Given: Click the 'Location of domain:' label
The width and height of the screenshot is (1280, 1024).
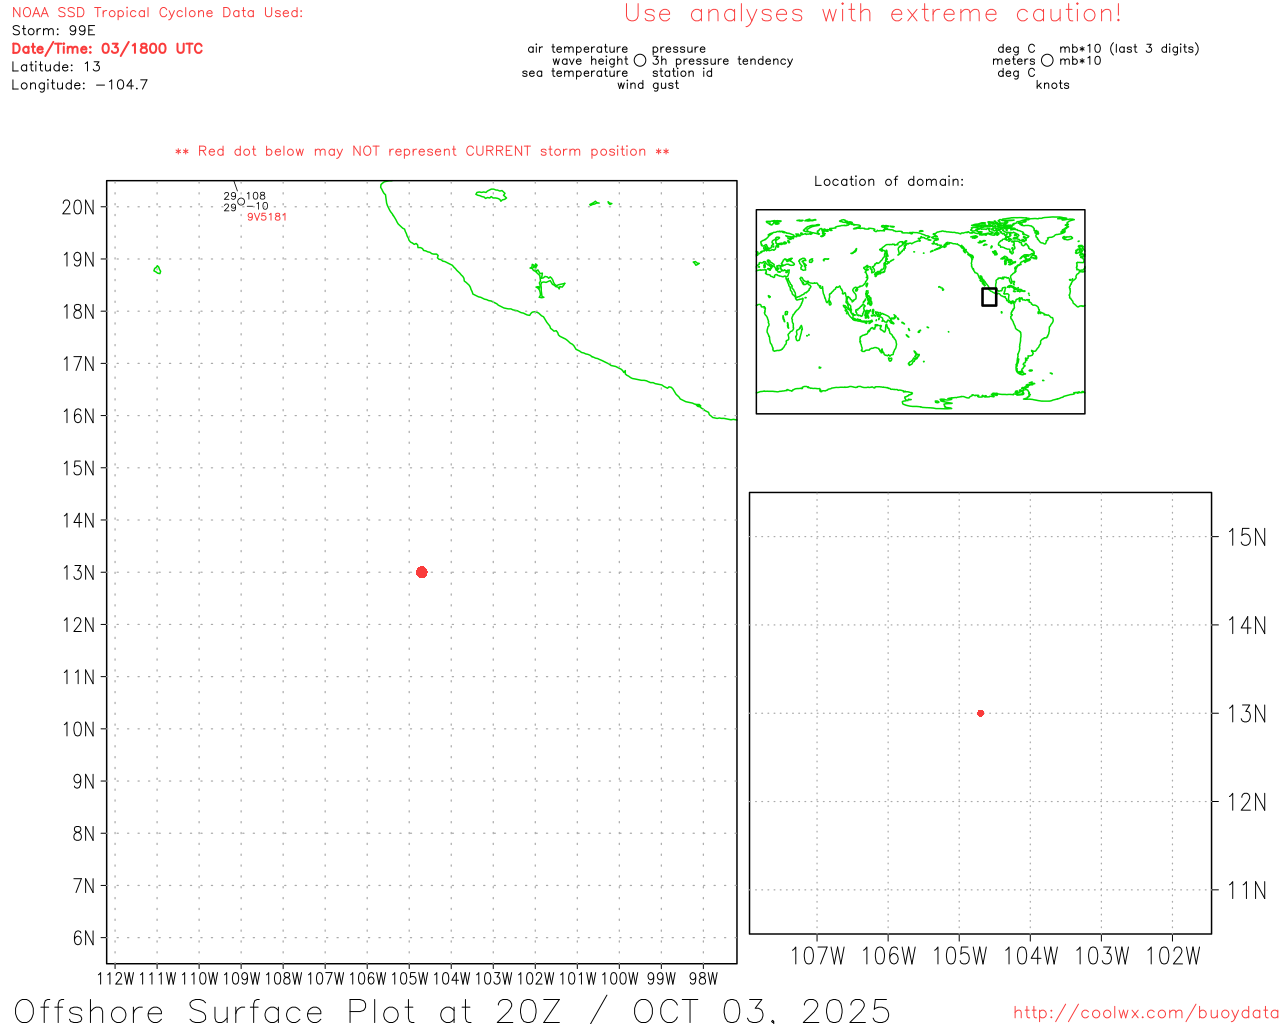Looking at the screenshot, I should click(x=888, y=181).
